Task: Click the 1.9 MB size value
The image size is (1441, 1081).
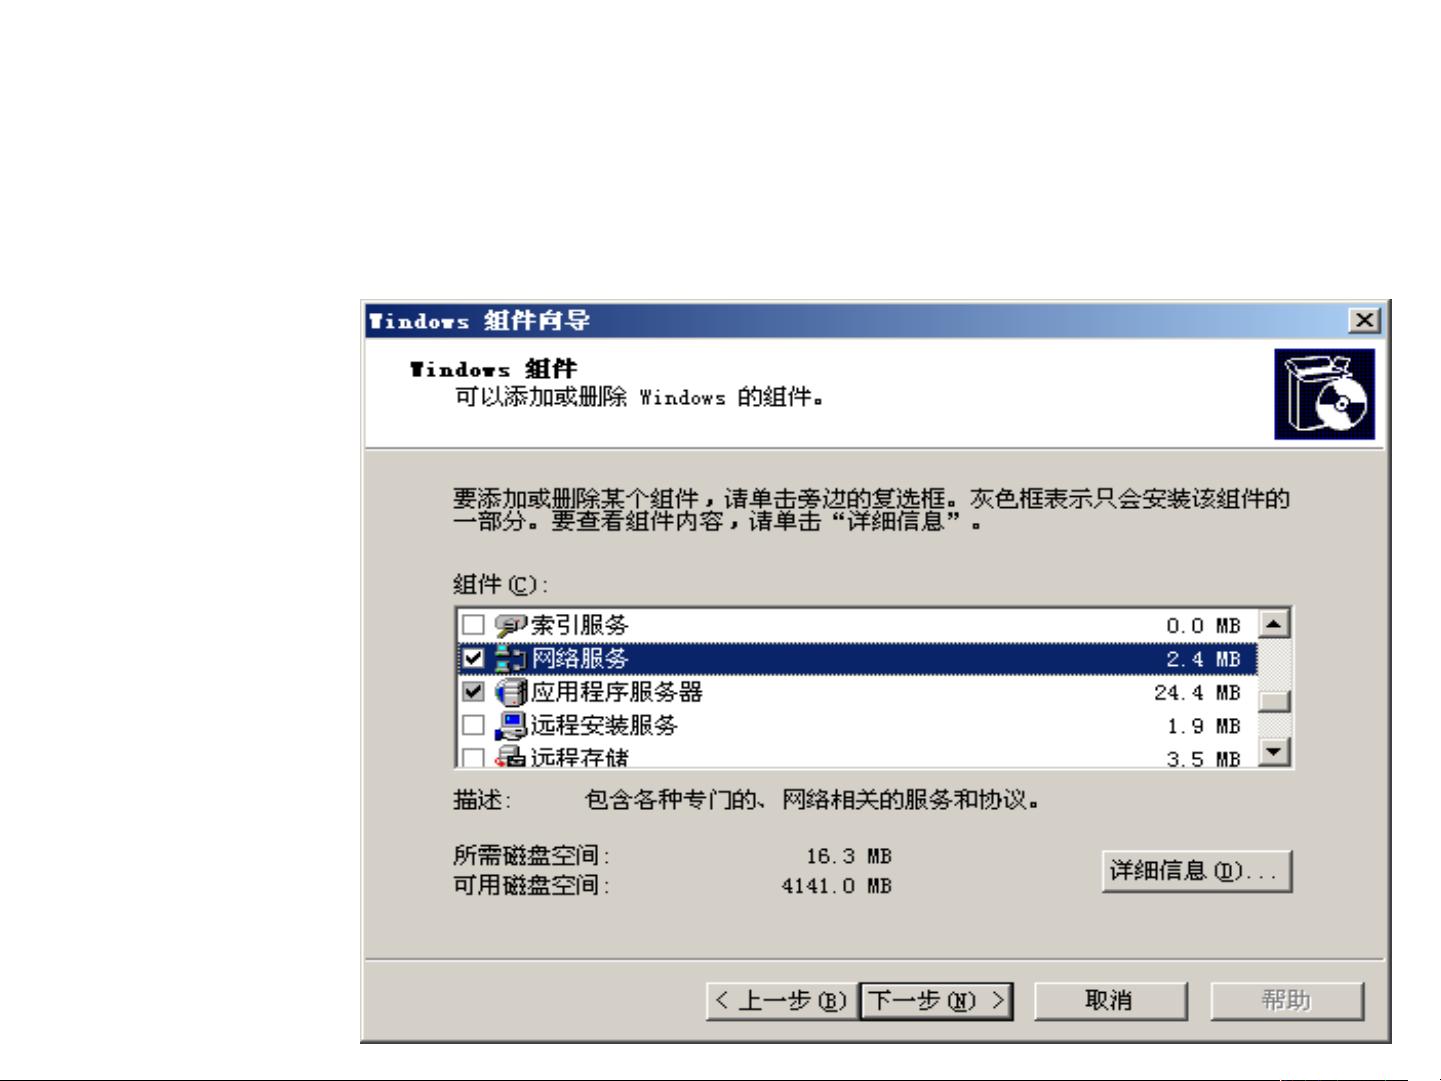Action: pyautogui.click(x=1204, y=726)
